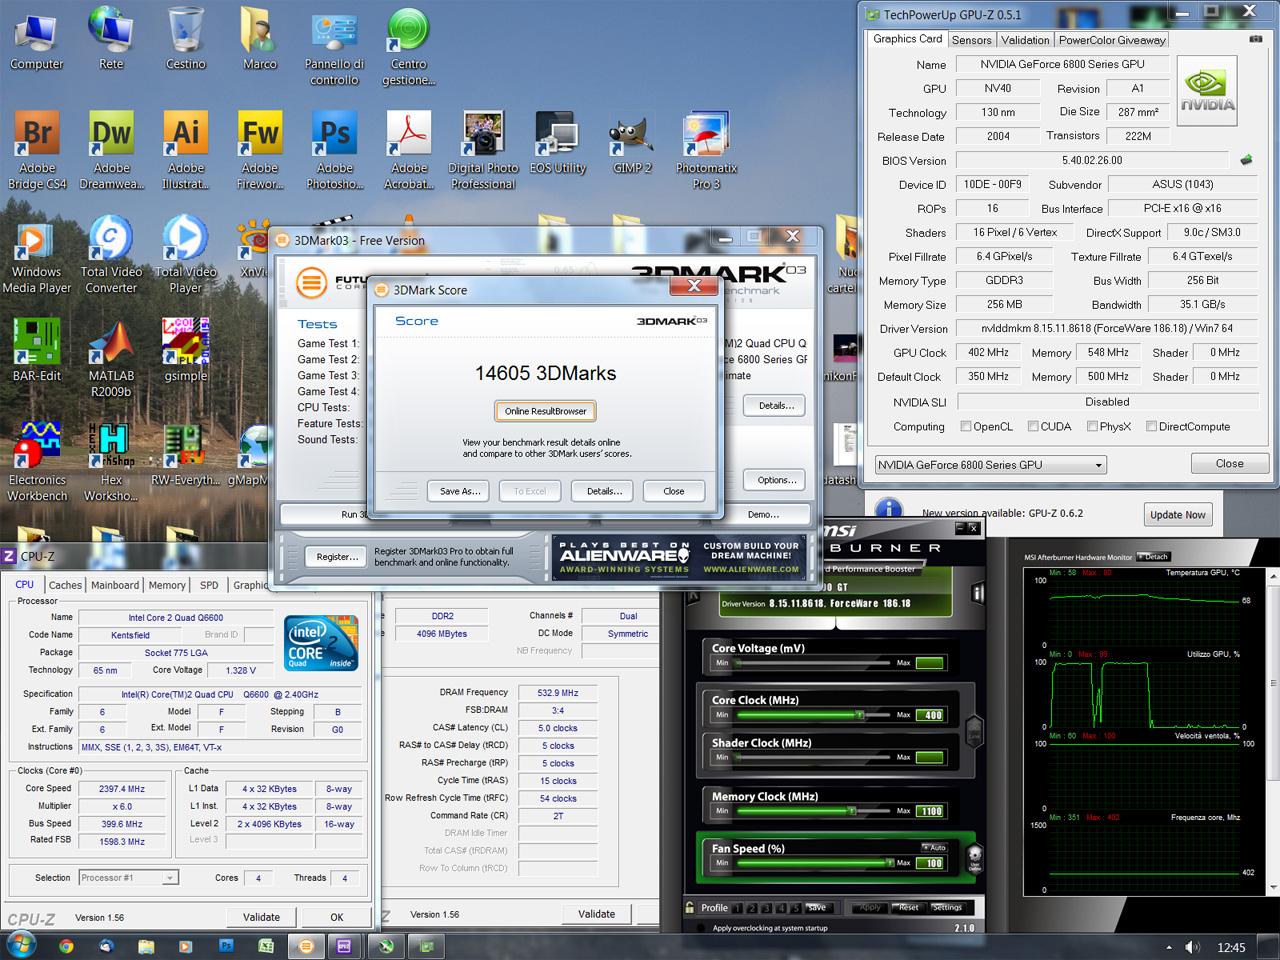Click GPU-Z BIOS save chip icon
The image size is (1280, 960).
1247,159
